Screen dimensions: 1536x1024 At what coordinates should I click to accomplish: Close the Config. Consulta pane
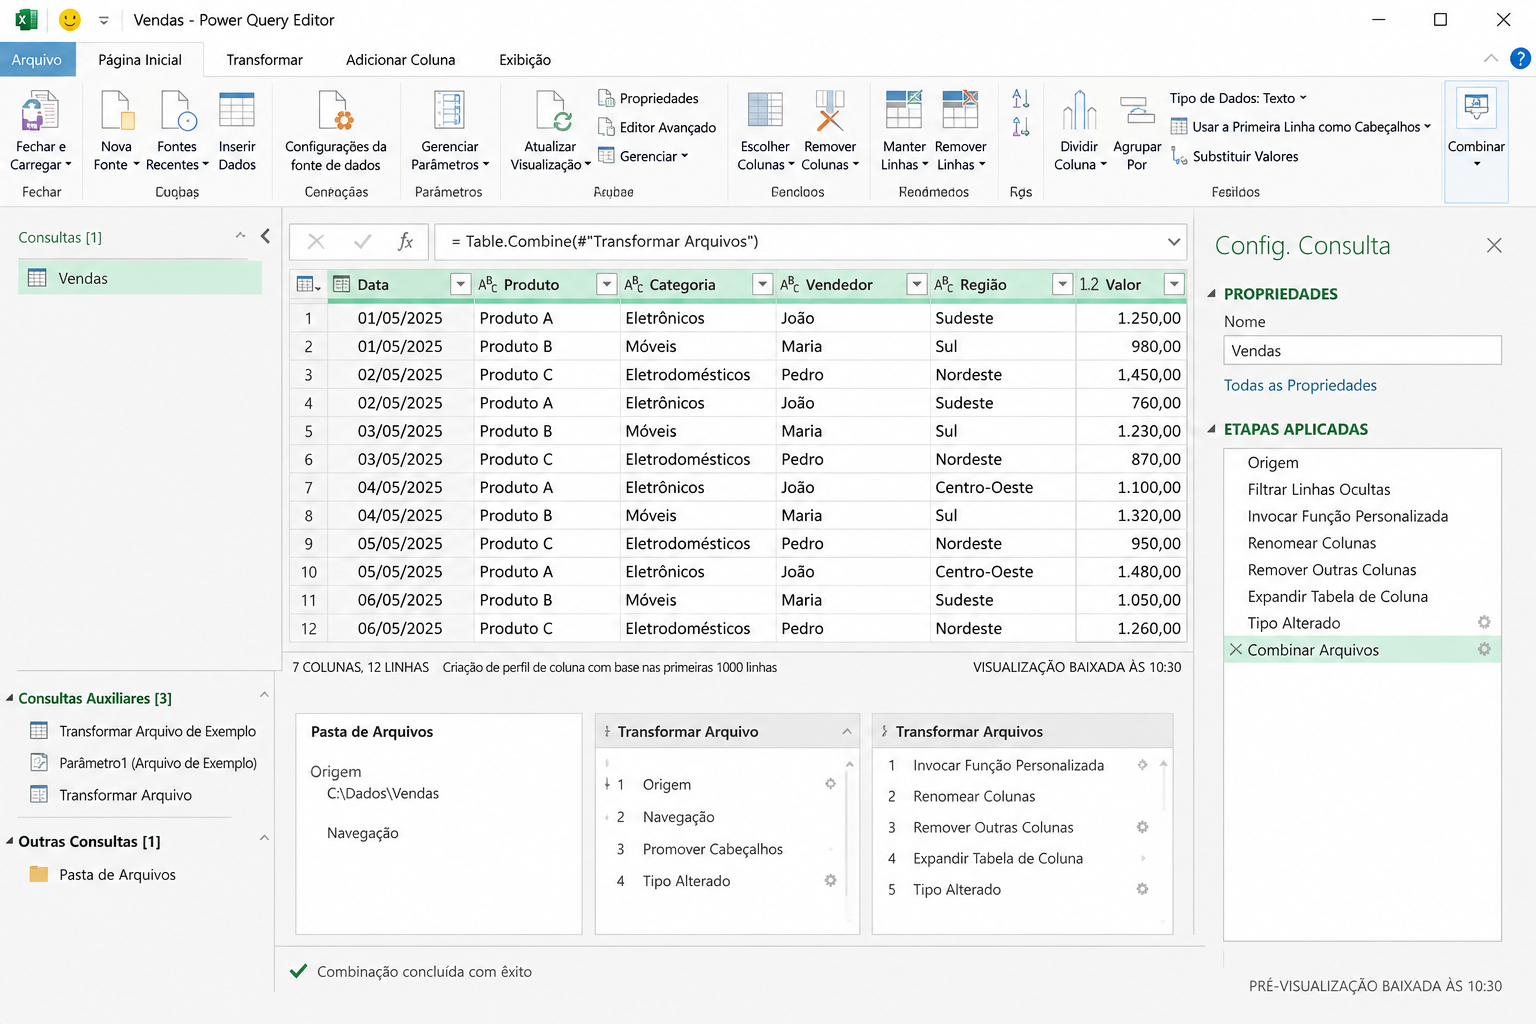tap(1494, 245)
